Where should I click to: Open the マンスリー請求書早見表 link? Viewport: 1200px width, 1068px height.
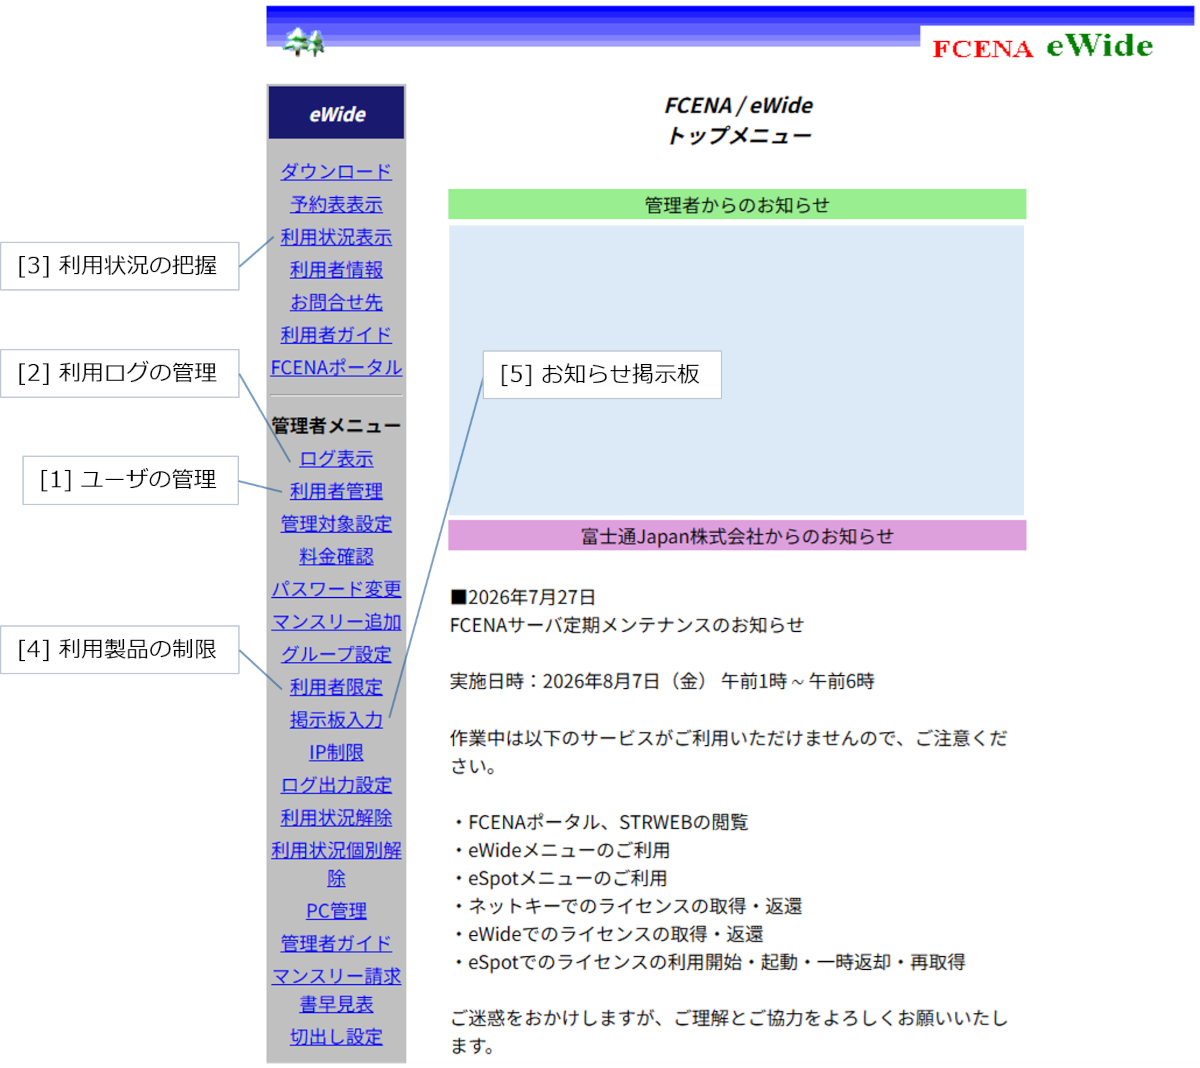[x=336, y=990]
